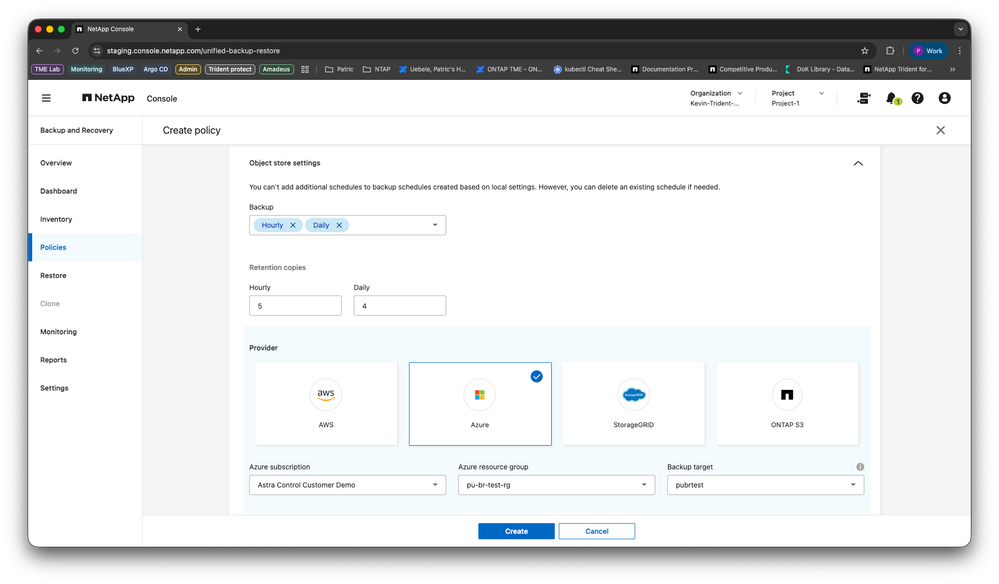Open the Admin bookmark group
Image resolution: width=999 pixels, height=584 pixels.
[188, 69]
